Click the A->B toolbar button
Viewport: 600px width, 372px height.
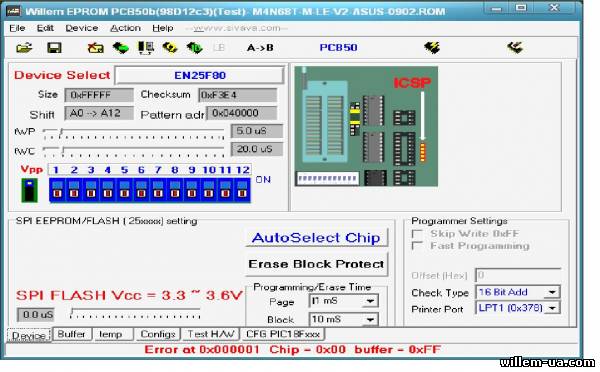coord(260,48)
